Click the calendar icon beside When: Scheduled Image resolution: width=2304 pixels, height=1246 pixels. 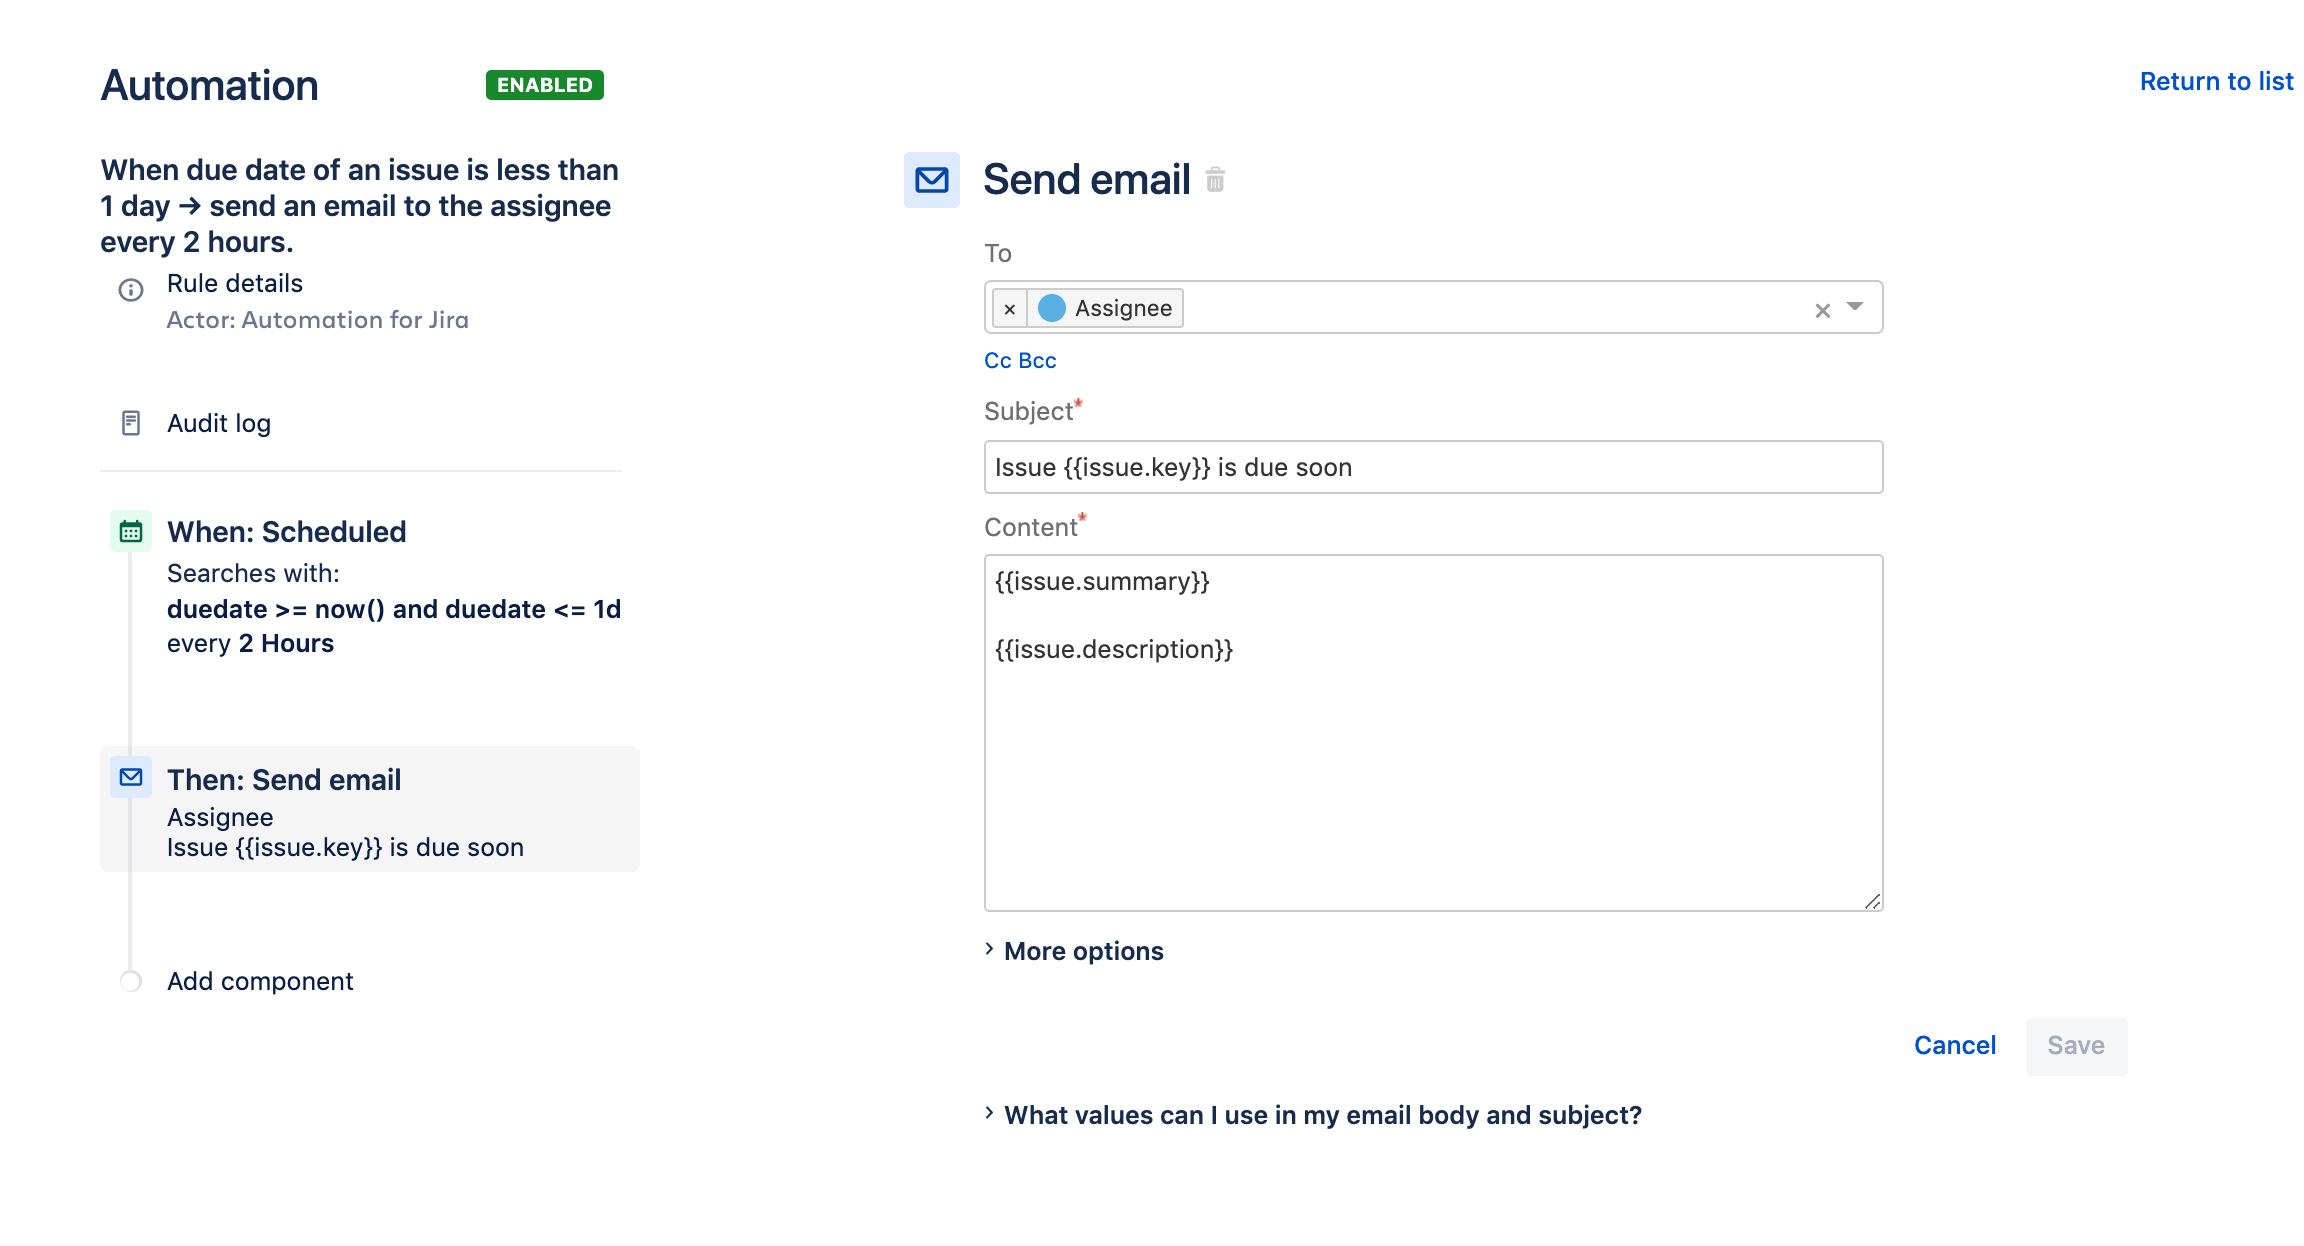coord(129,531)
